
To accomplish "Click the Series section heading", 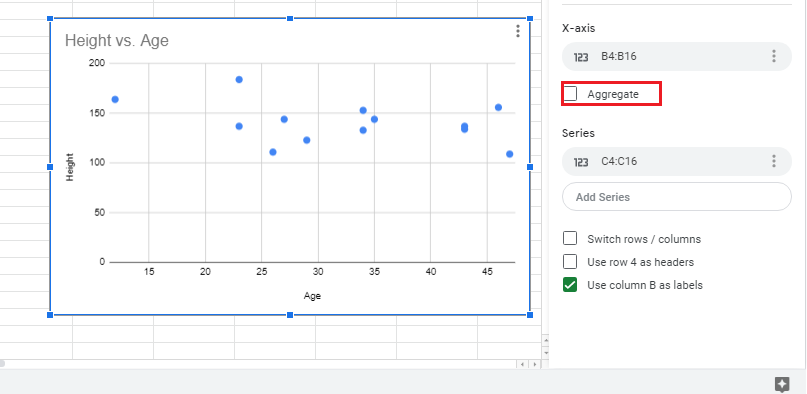I will click(578, 133).
